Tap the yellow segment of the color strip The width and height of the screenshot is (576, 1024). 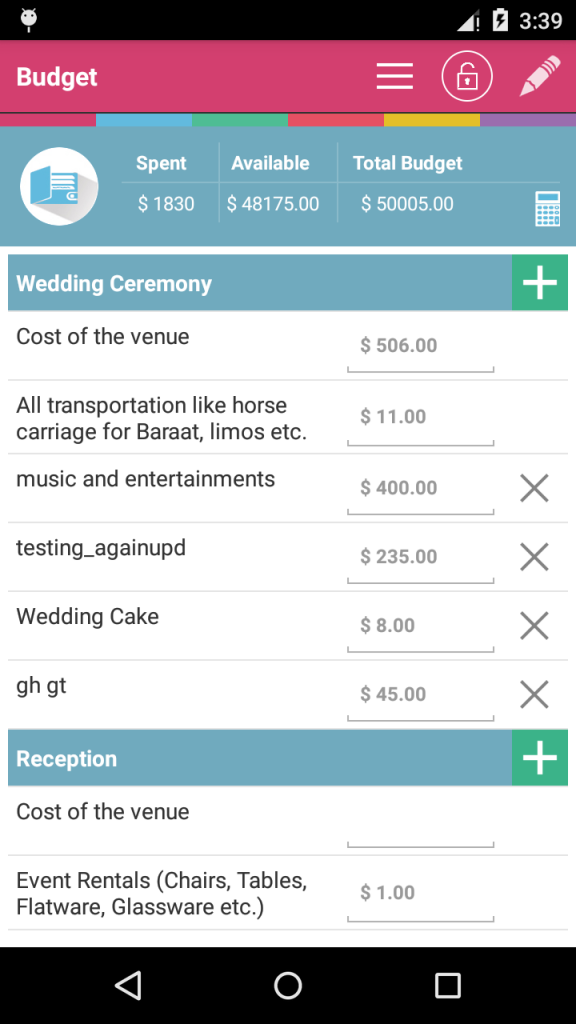[x=432, y=120]
